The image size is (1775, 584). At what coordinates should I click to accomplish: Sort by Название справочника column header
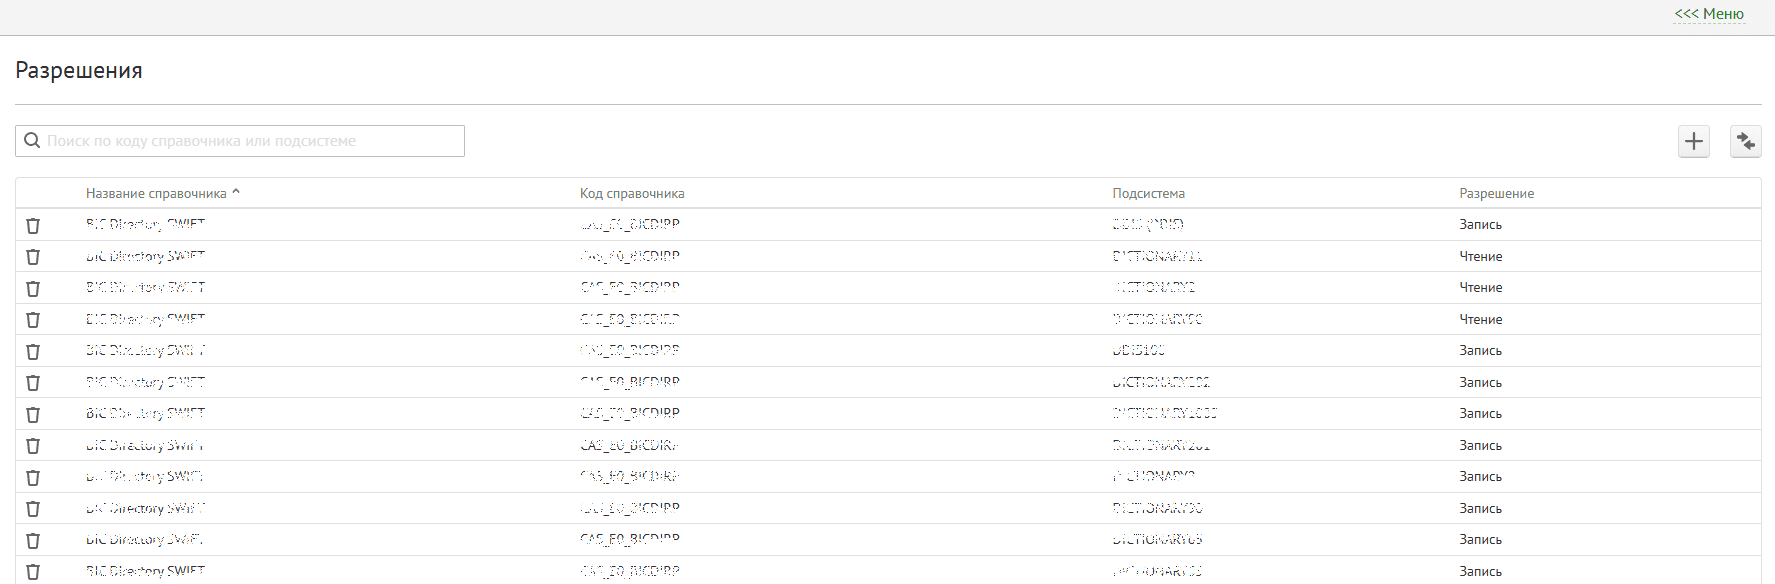coord(156,194)
